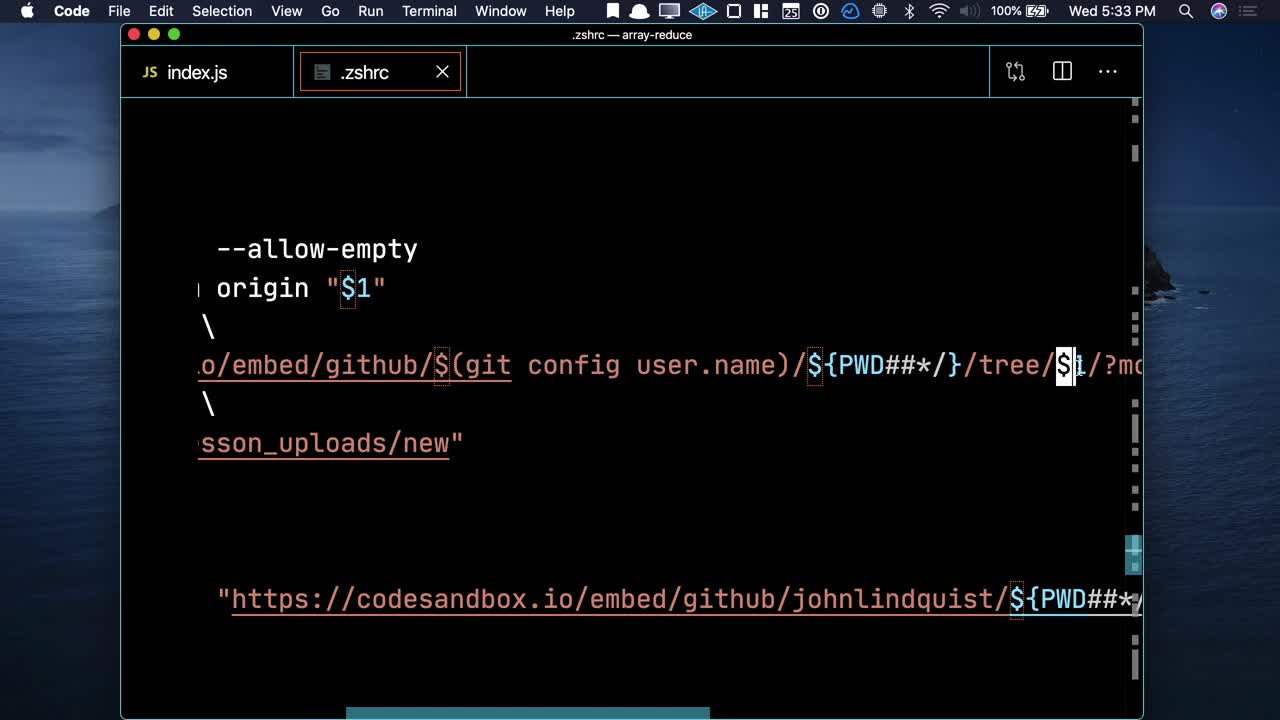Click the Bluetooth menu bar icon
This screenshot has height=720, width=1280.
[x=909, y=11]
